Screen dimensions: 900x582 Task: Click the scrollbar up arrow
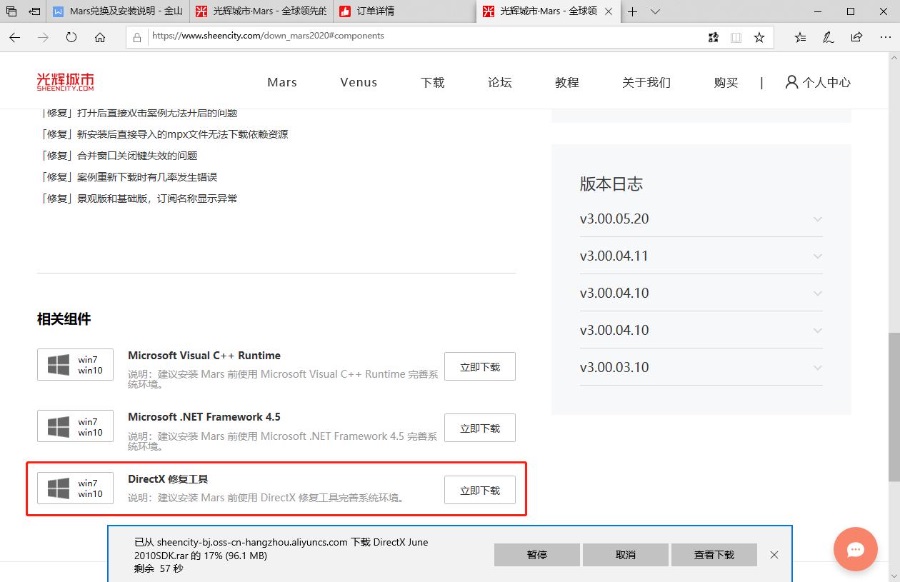tap(894, 58)
